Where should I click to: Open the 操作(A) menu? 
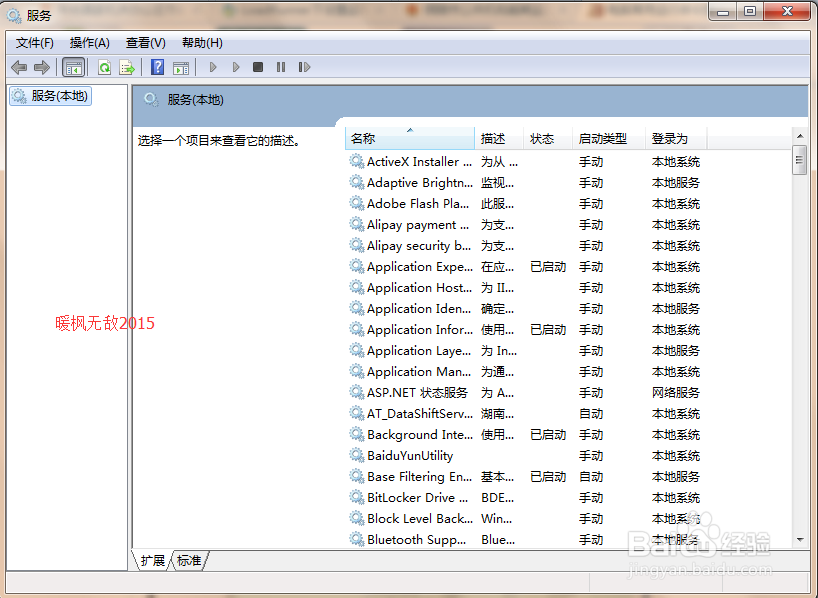pos(89,42)
